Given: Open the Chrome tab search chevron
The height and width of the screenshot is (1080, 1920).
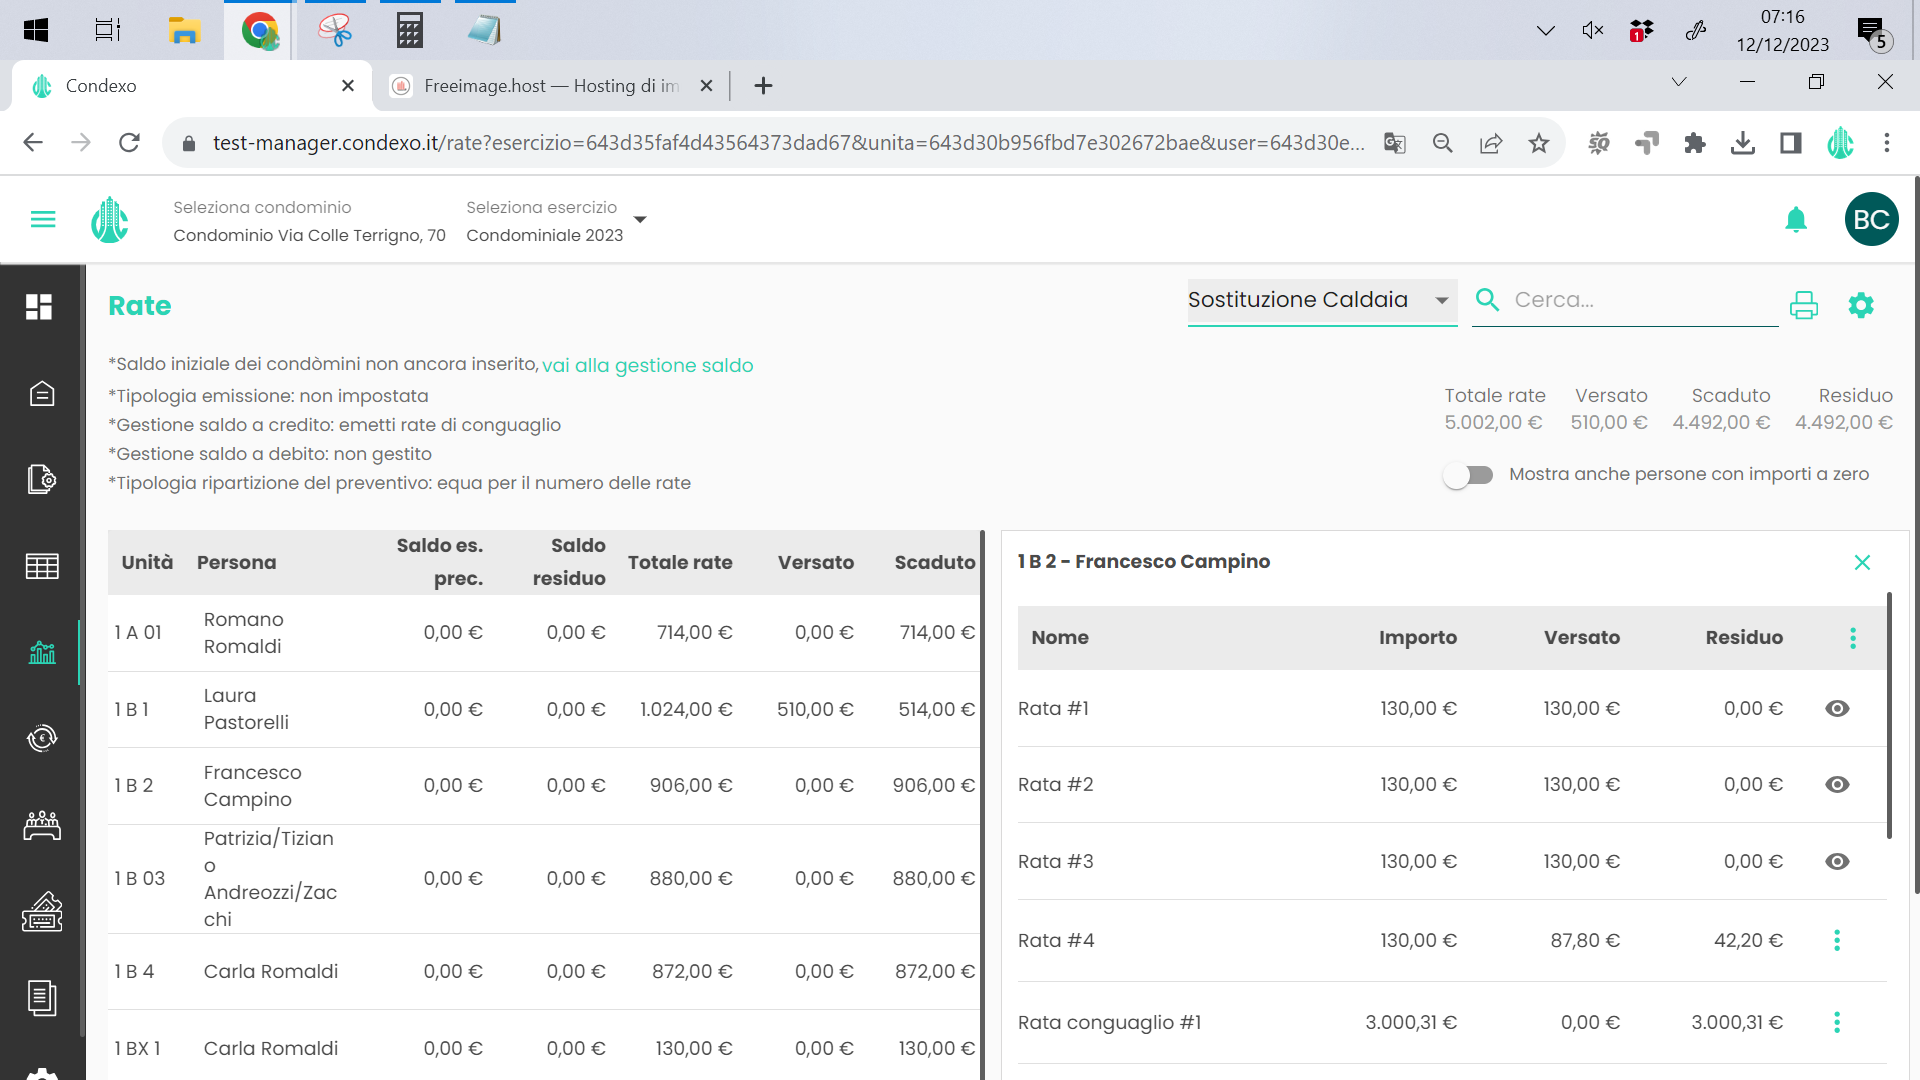Looking at the screenshot, I should tap(1679, 82).
